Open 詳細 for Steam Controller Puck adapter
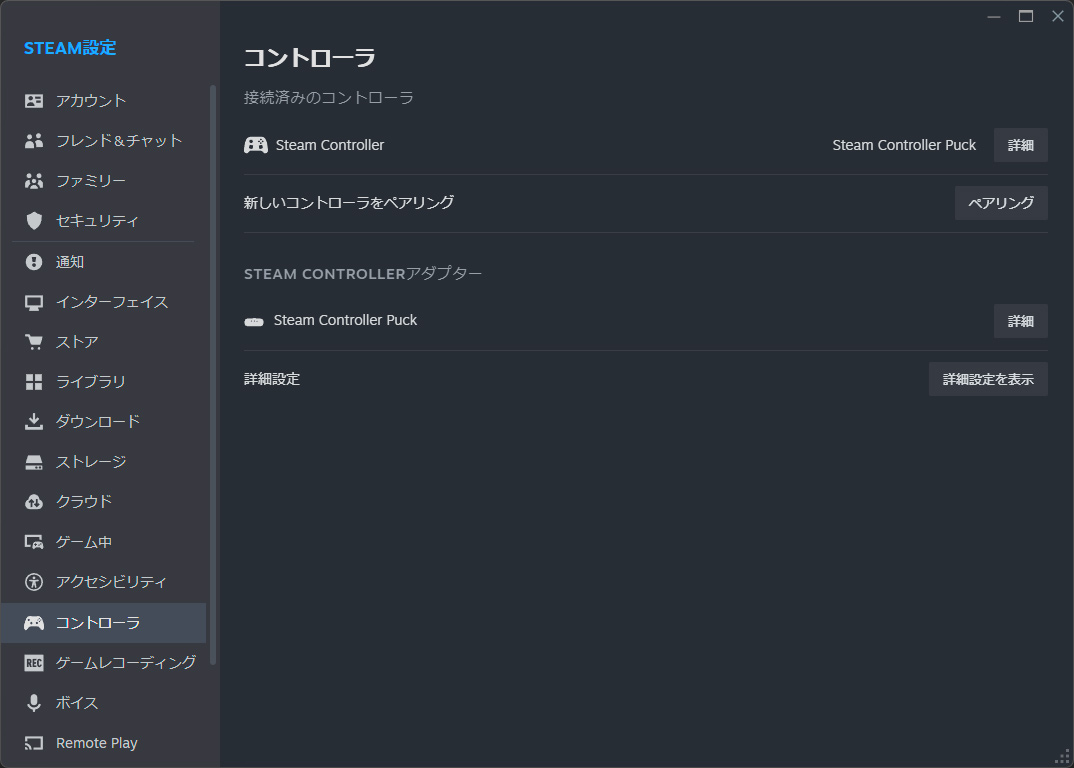1074x768 pixels. pyautogui.click(x=1021, y=321)
